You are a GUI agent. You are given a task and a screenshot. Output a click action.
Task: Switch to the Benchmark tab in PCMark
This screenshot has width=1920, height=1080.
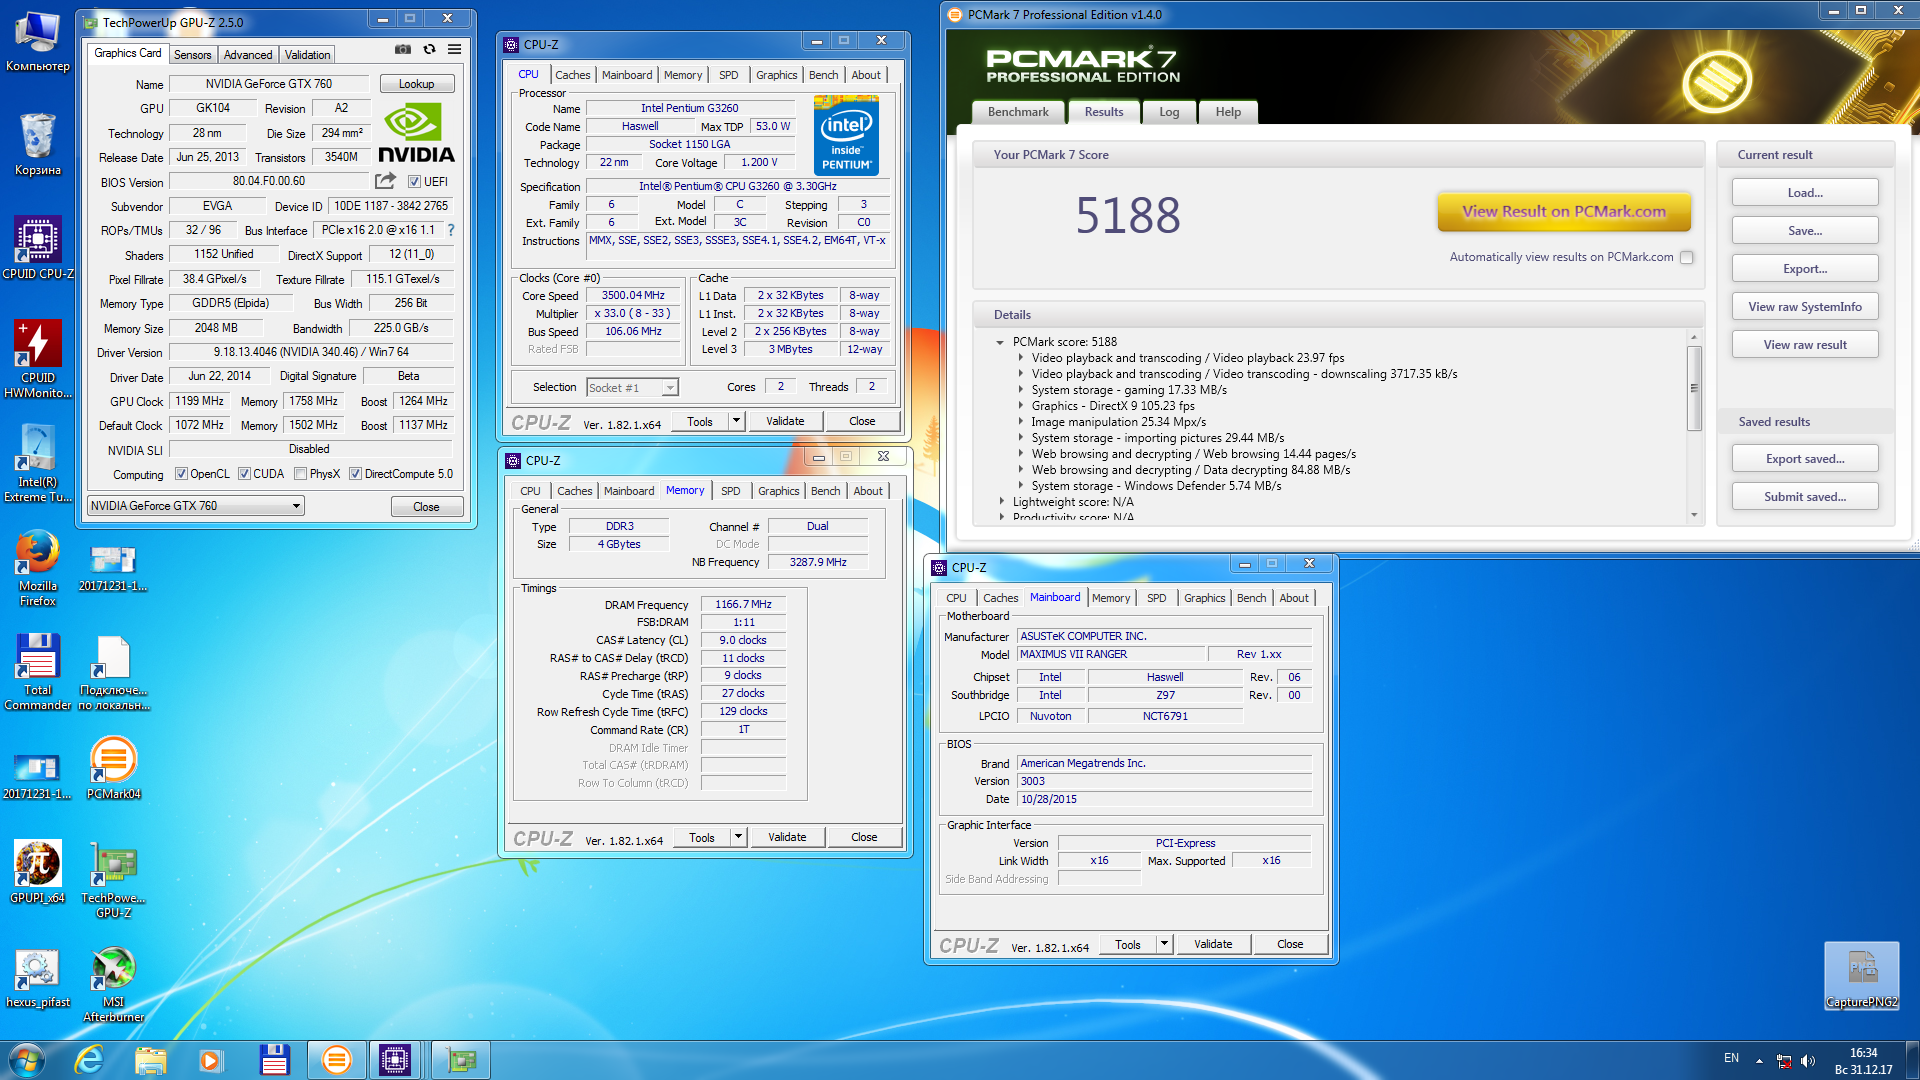pos(1018,112)
